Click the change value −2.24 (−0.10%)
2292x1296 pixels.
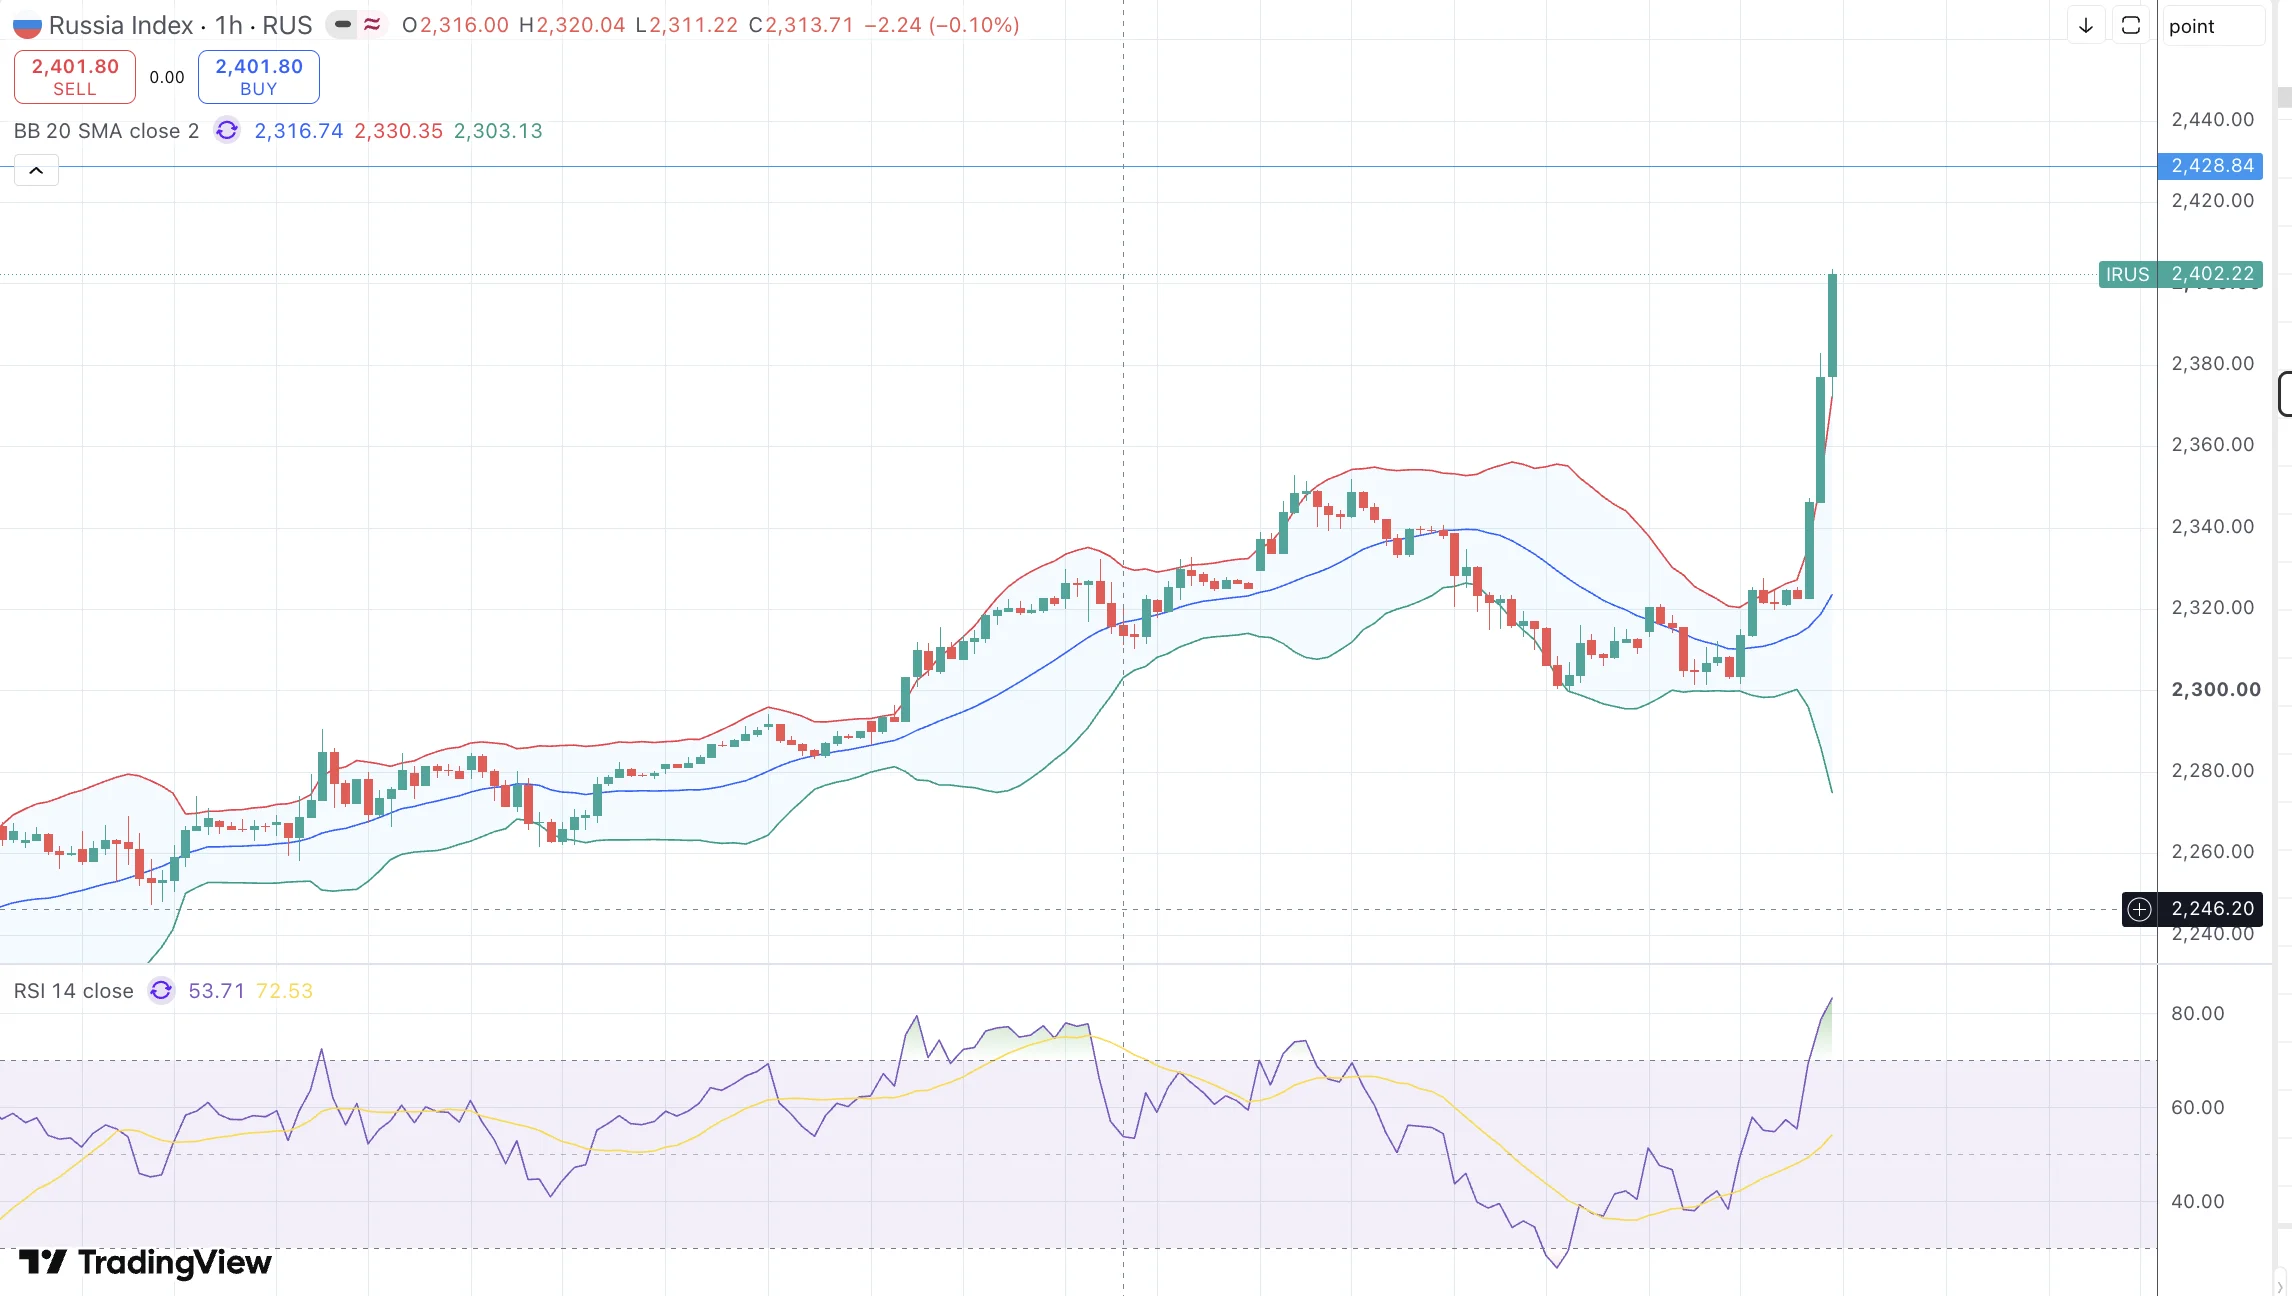click(x=941, y=25)
